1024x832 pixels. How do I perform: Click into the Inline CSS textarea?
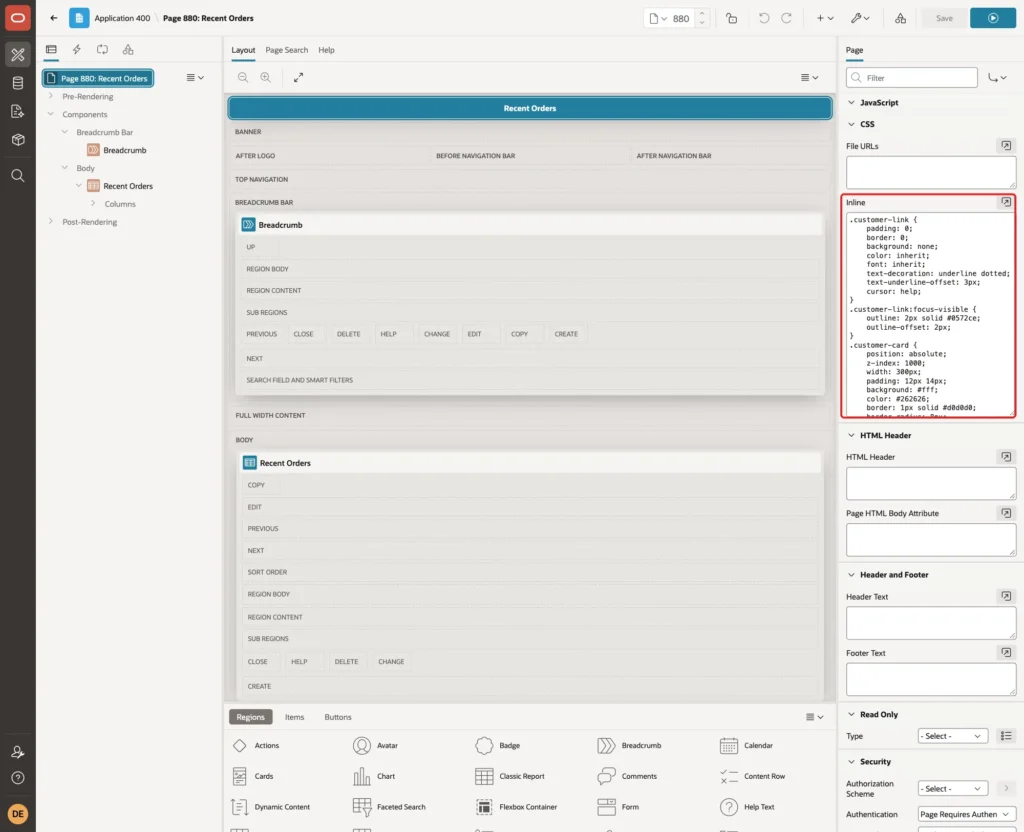[x=929, y=314]
